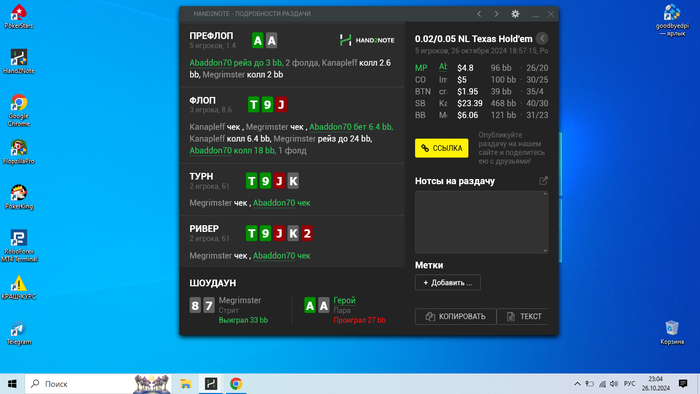The image size is (700, 394).
Task: Open Windows Start menu
Action: (x=12, y=384)
